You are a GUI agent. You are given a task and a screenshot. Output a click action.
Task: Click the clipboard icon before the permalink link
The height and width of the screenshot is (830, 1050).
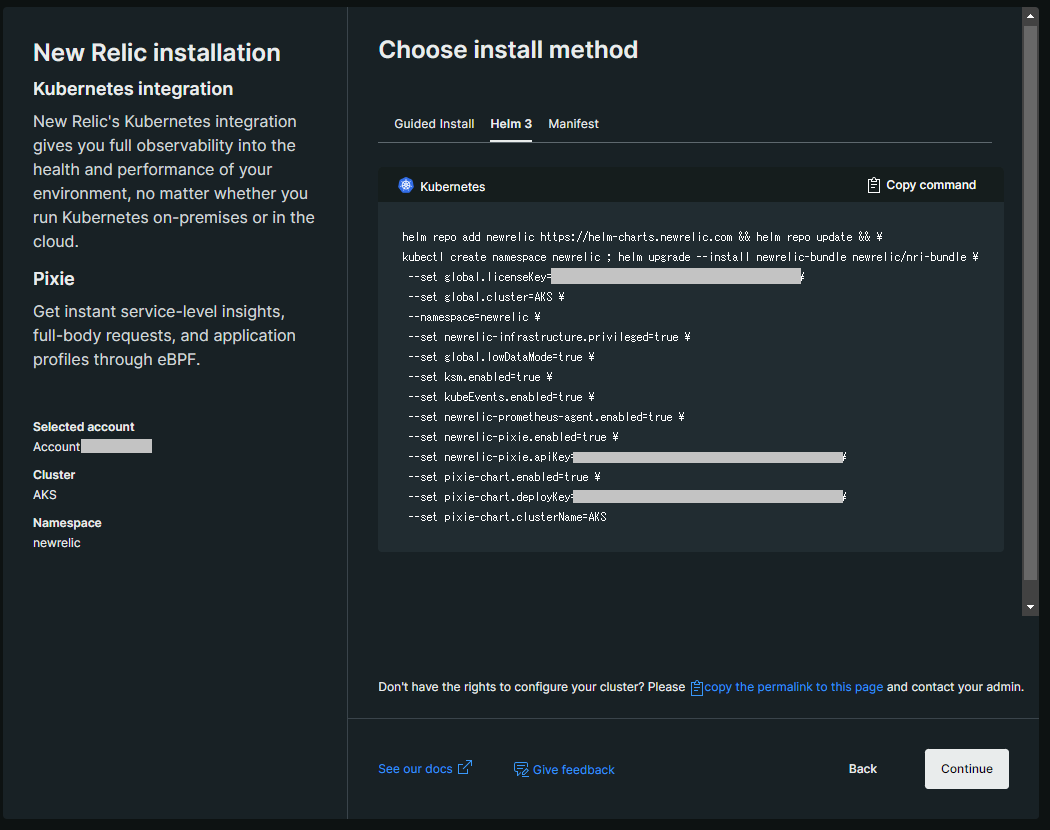697,688
